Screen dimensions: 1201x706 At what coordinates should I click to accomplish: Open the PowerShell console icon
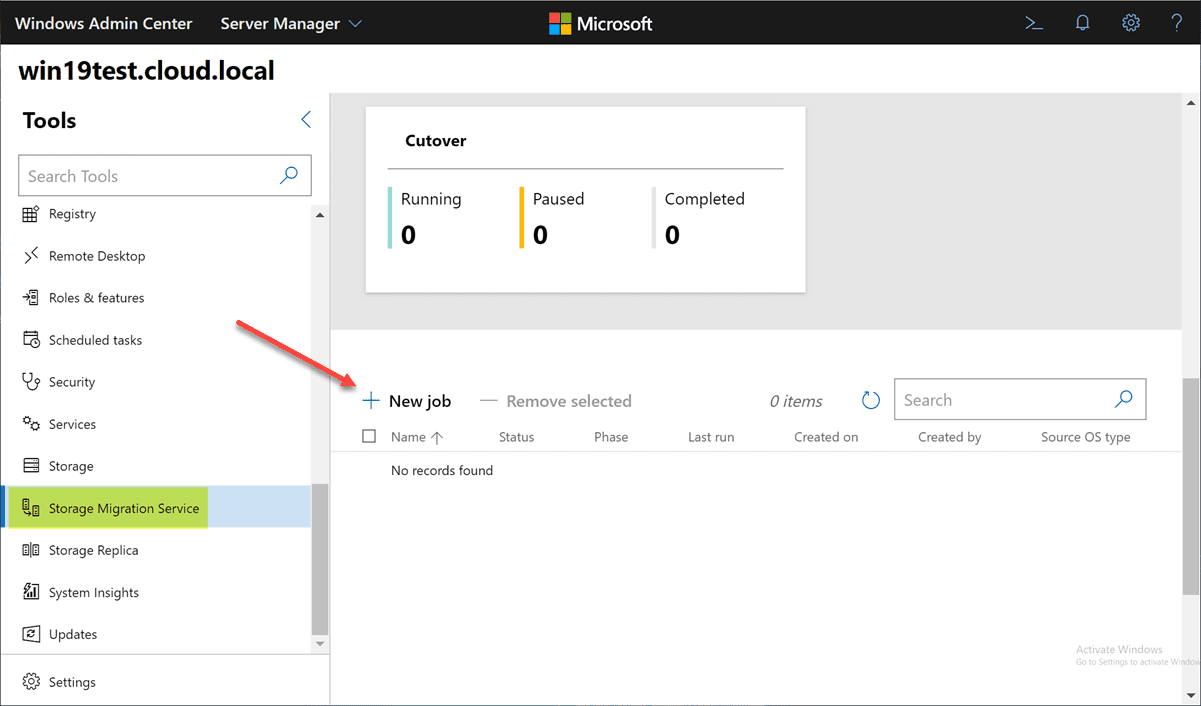coord(1034,23)
